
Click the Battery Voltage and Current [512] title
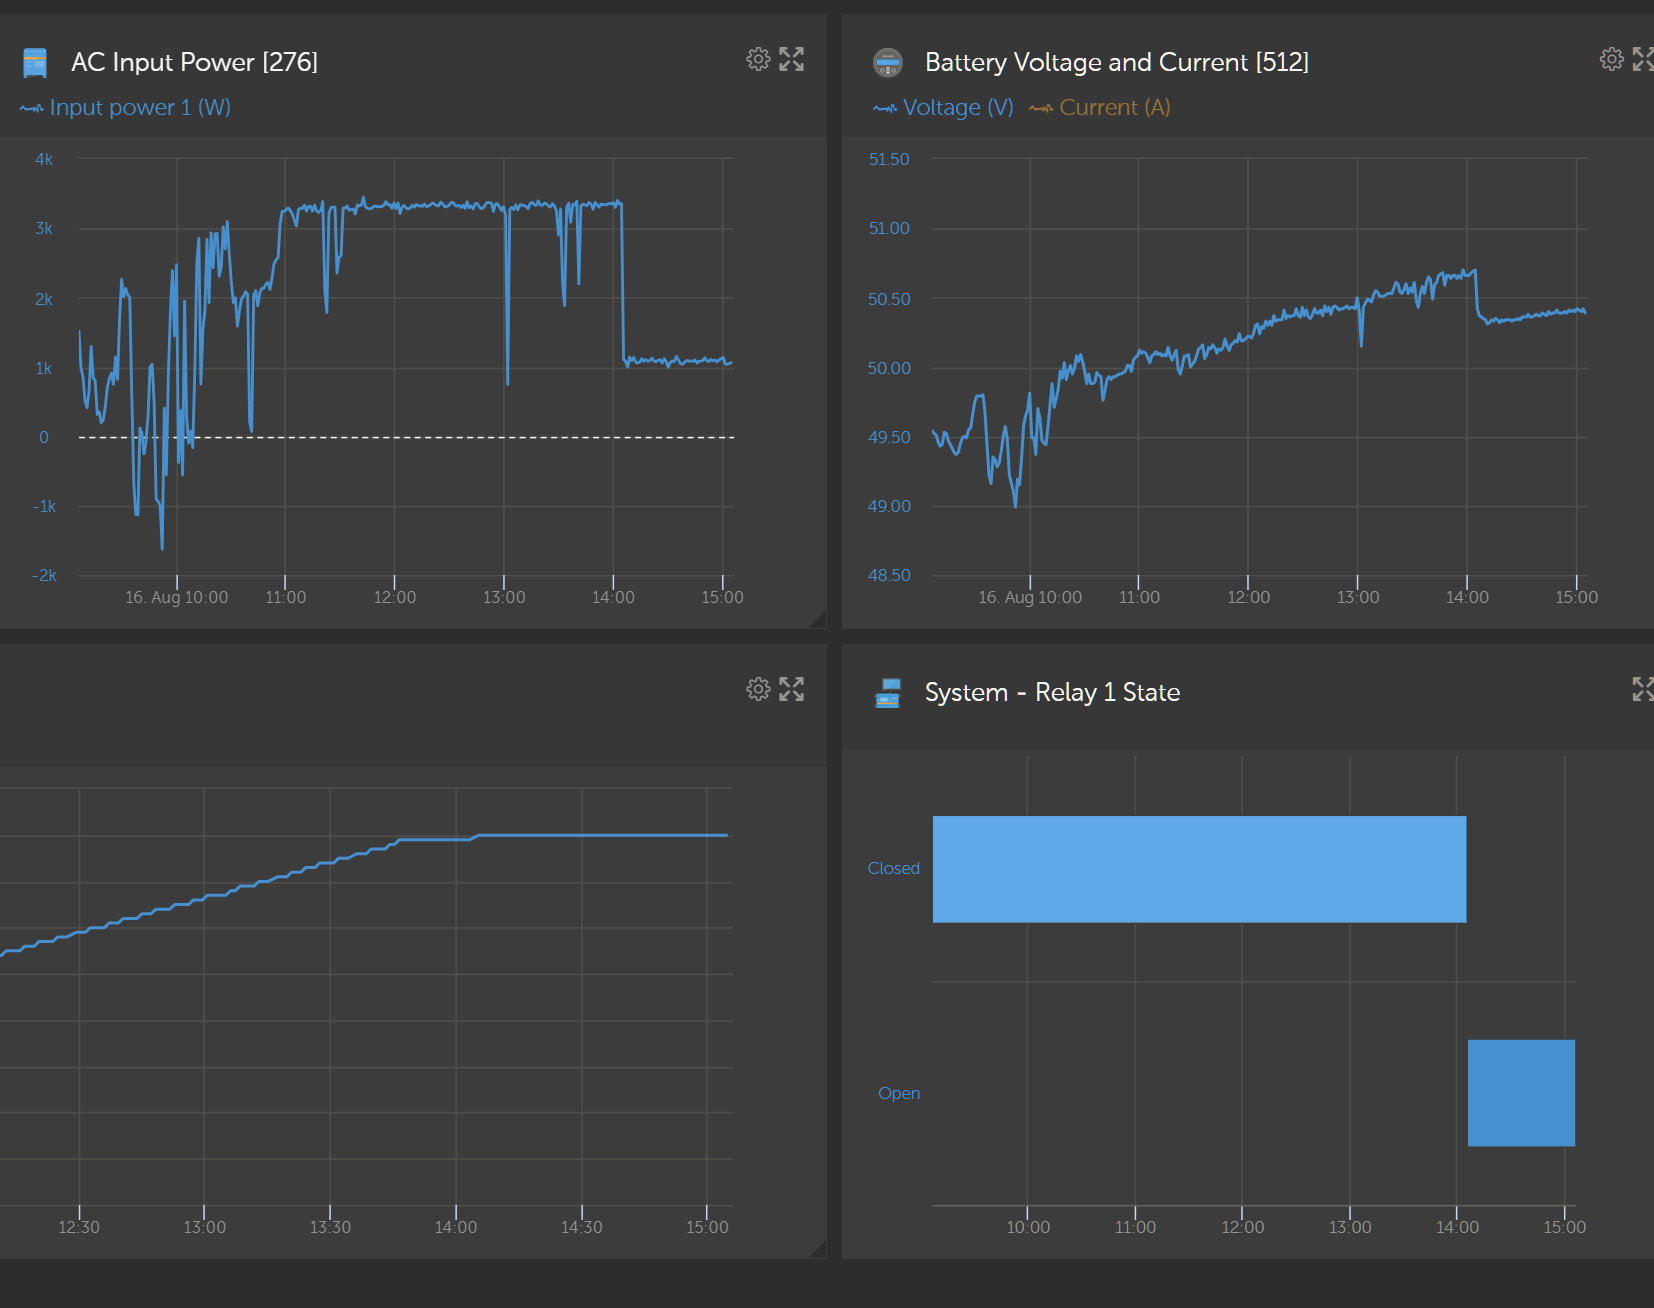[1117, 62]
